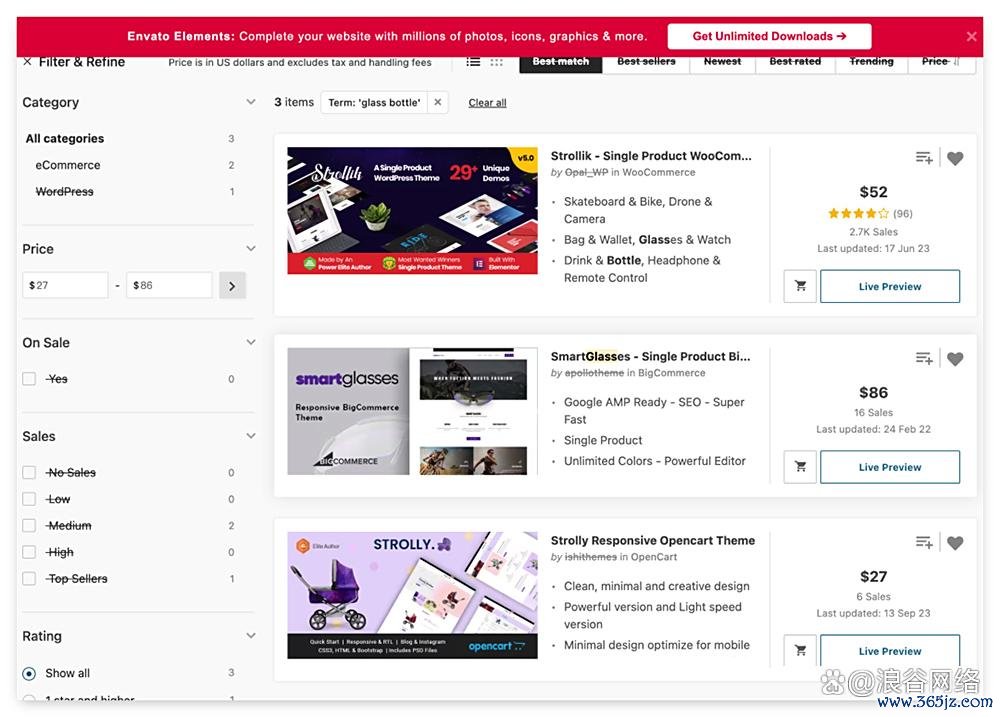Clear all applied filters
The width and height of the screenshot is (1000, 717).
point(487,103)
